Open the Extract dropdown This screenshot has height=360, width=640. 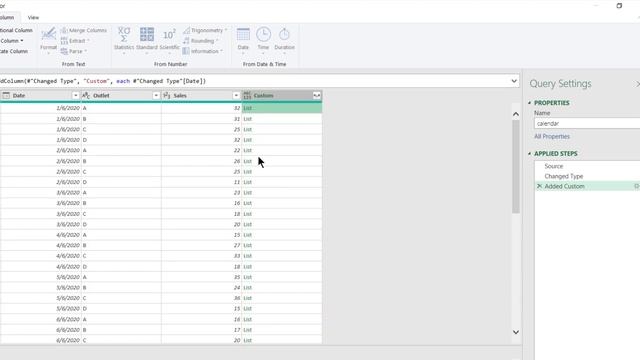pos(75,41)
